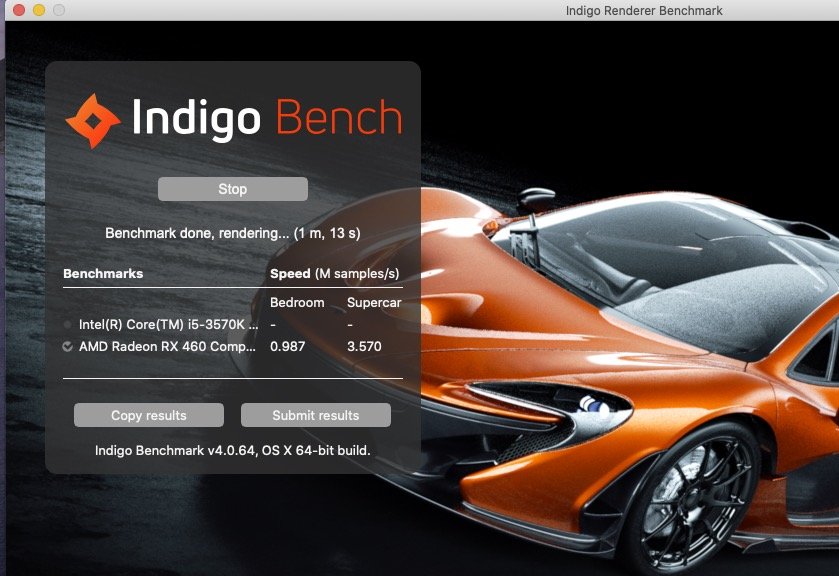Click the orange Indigo diamond logo icon
The image size is (839, 576).
tap(93, 121)
